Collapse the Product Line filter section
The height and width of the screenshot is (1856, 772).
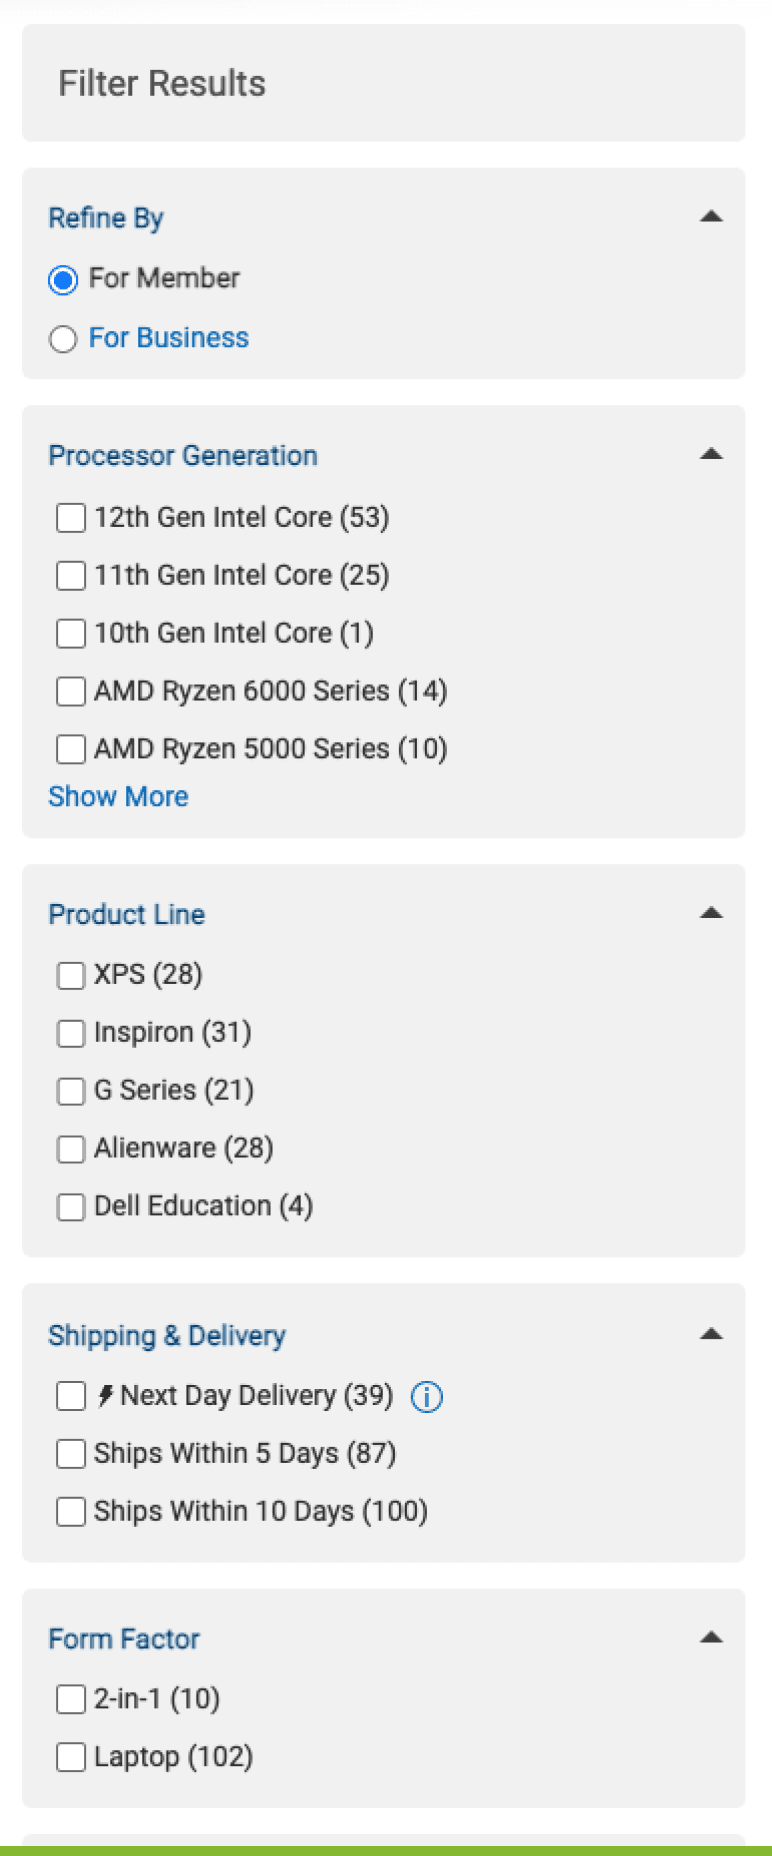[x=711, y=912]
